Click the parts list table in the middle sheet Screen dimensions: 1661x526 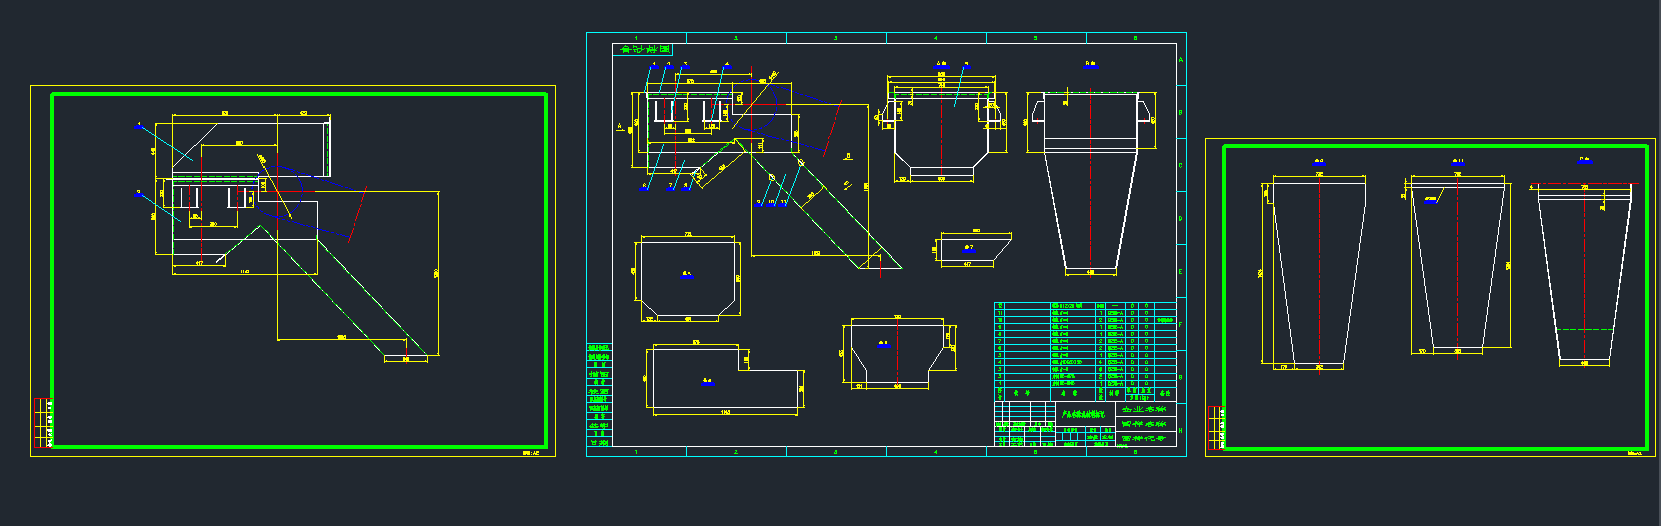point(1074,345)
